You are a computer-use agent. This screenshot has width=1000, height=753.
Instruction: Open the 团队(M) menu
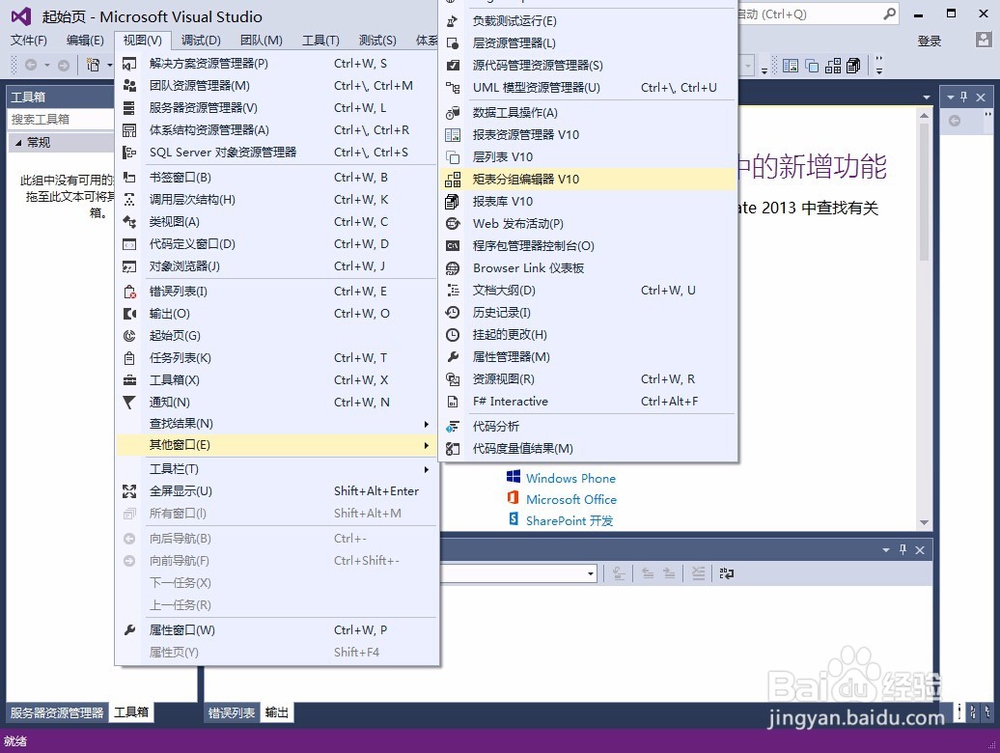261,41
